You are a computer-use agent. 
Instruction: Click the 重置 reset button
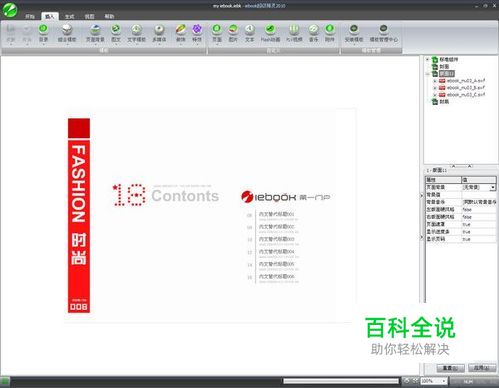click(x=450, y=368)
